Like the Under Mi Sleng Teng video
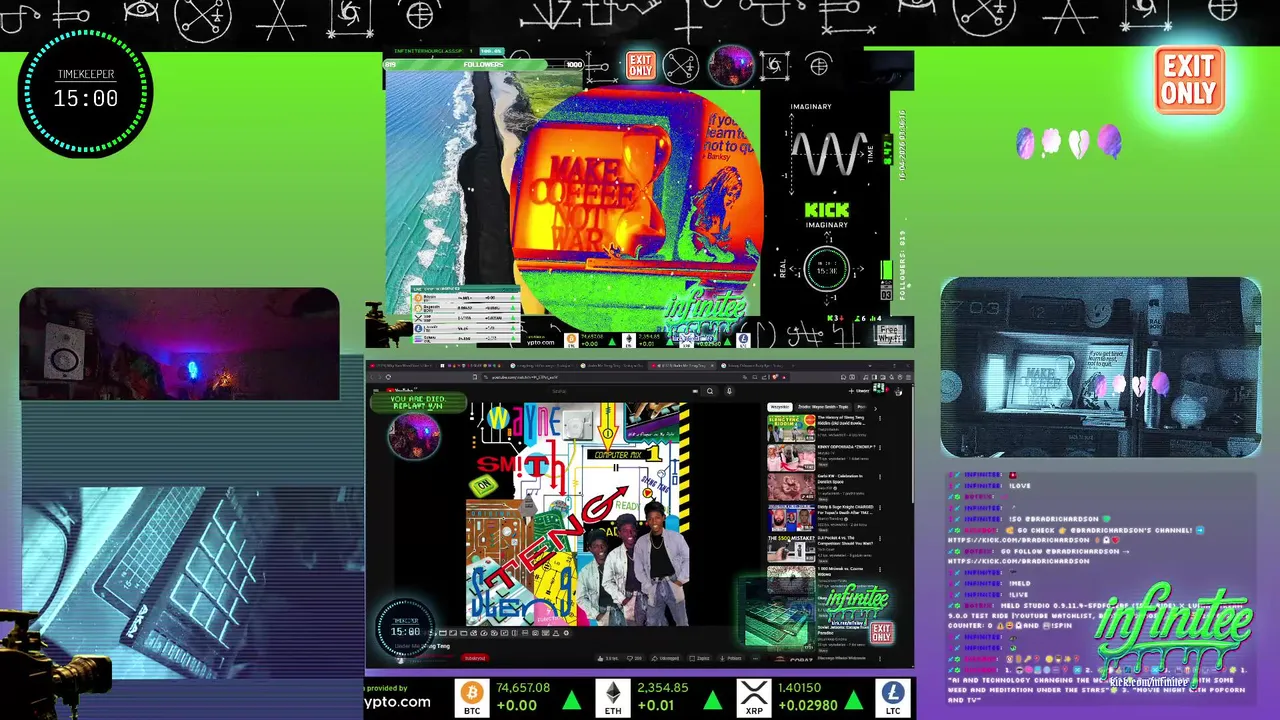Image resolution: width=1280 pixels, height=720 pixels. pyautogui.click(x=608, y=658)
